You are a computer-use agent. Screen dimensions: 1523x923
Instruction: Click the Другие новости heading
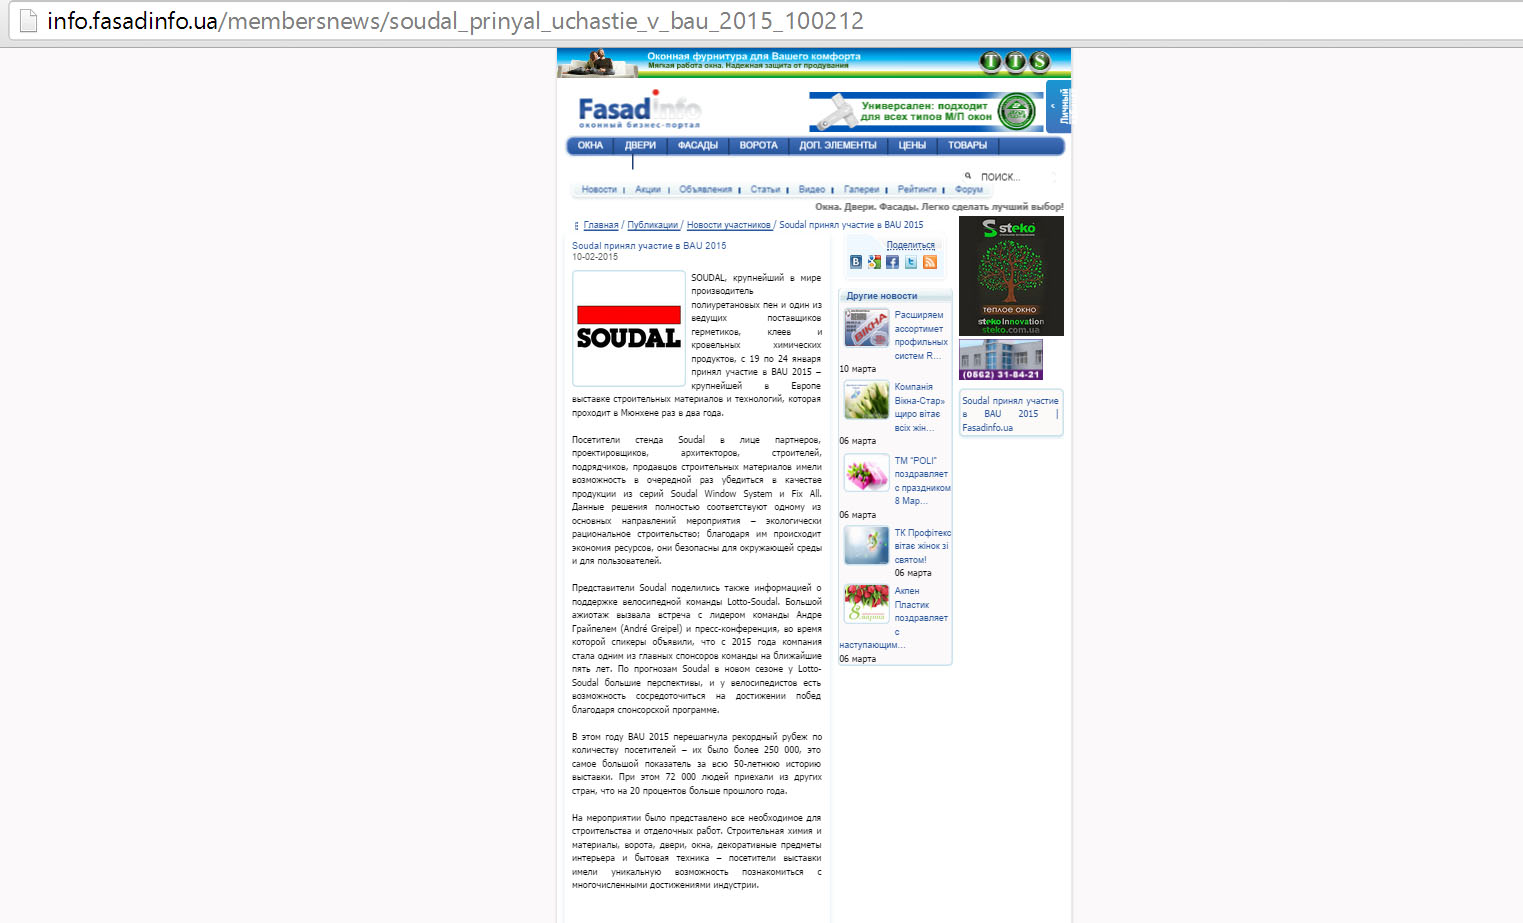pos(882,296)
